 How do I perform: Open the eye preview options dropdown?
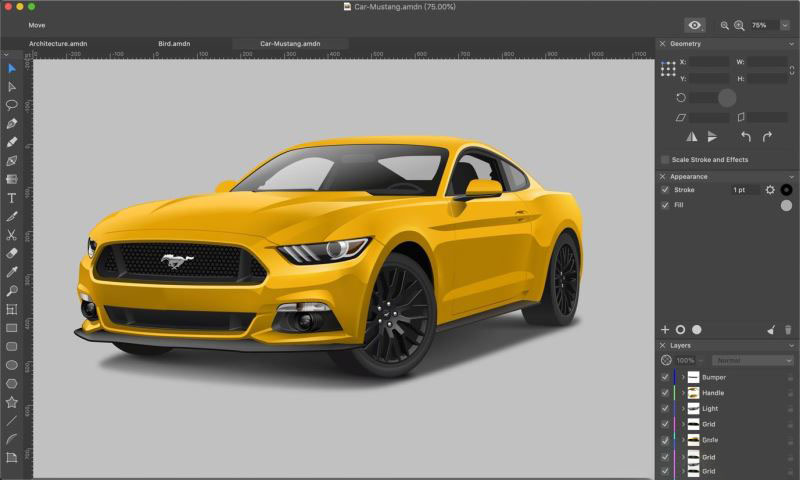click(x=703, y=30)
